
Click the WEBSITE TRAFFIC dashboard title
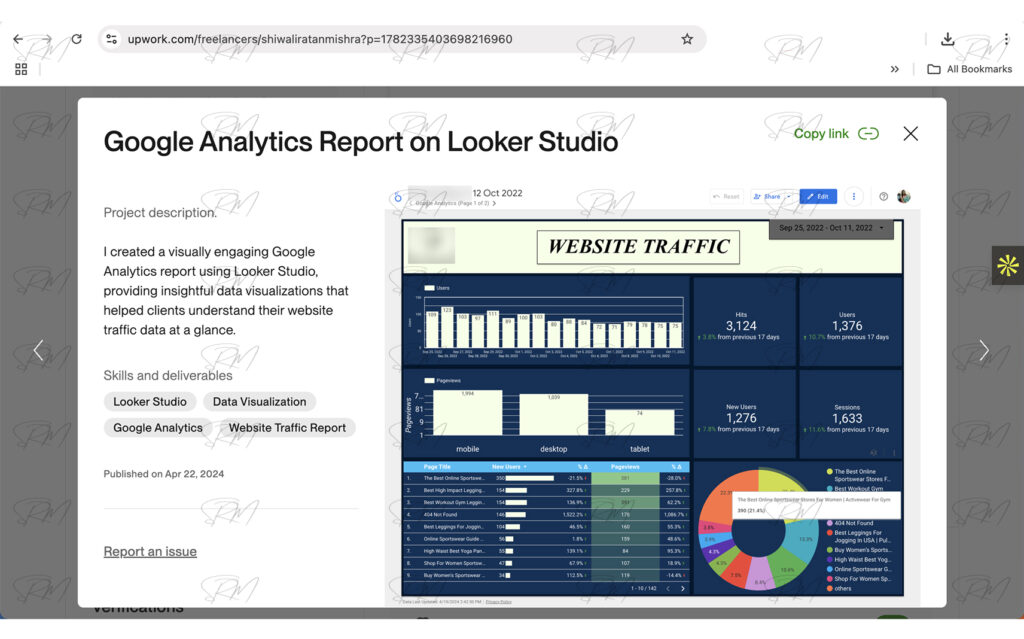tap(638, 246)
